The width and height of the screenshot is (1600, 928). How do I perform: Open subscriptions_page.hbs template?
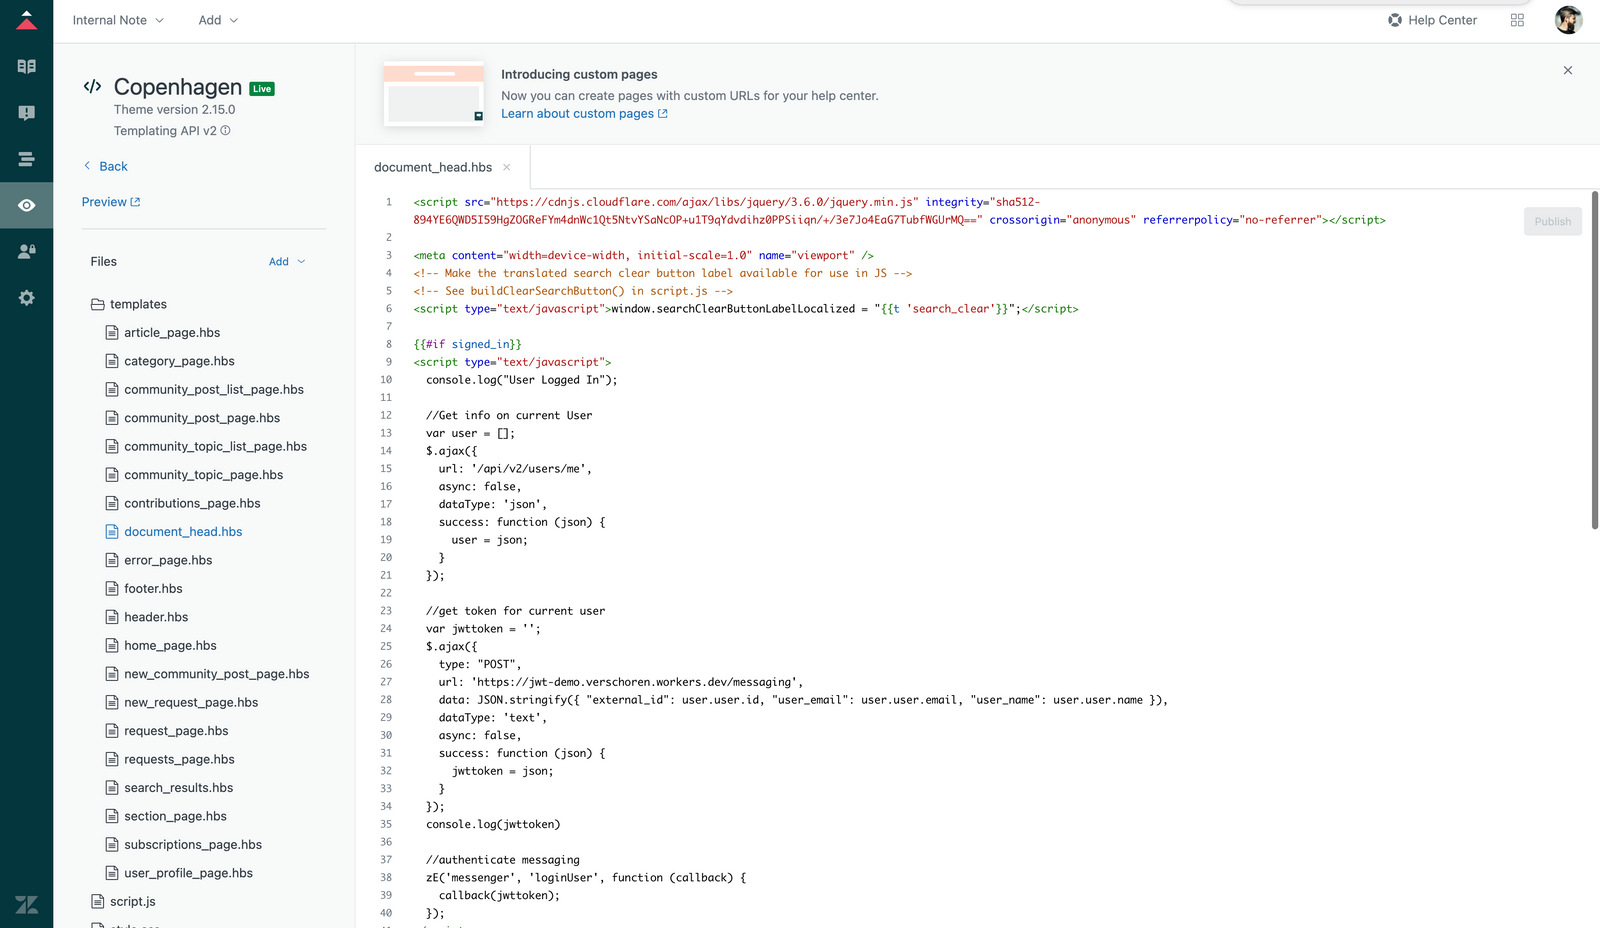point(193,845)
